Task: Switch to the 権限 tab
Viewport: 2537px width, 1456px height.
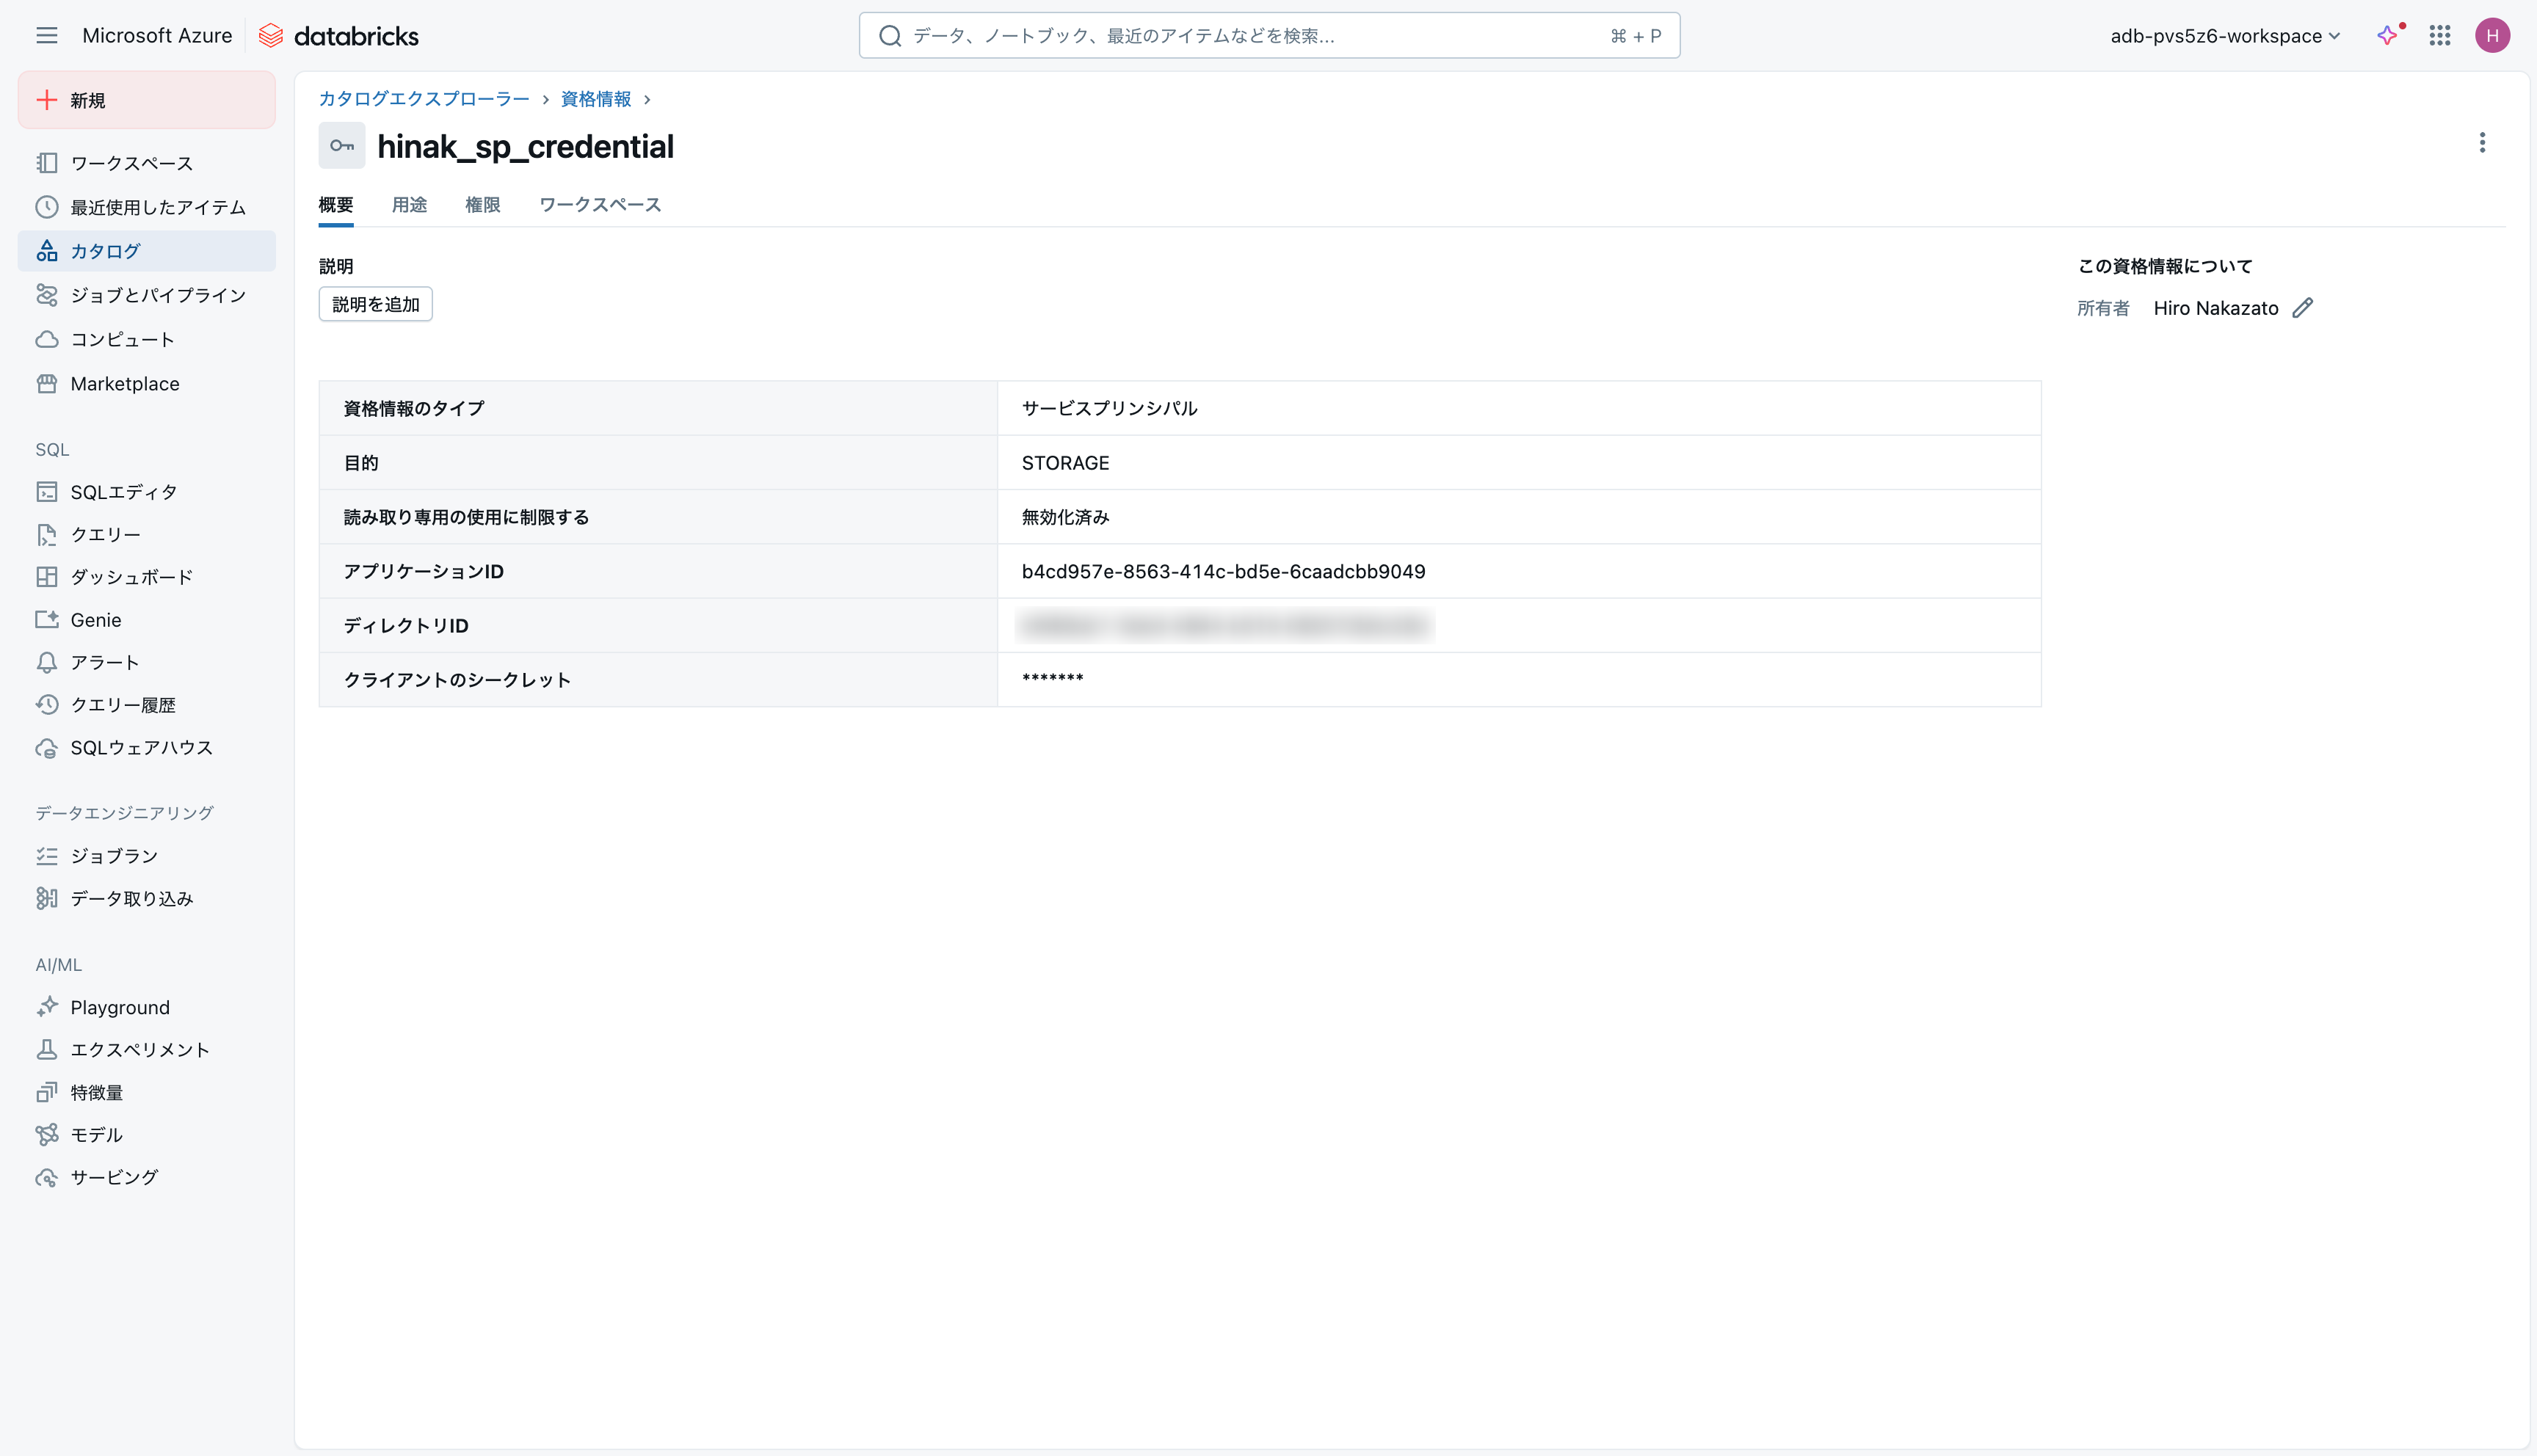Action: (x=482, y=205)
